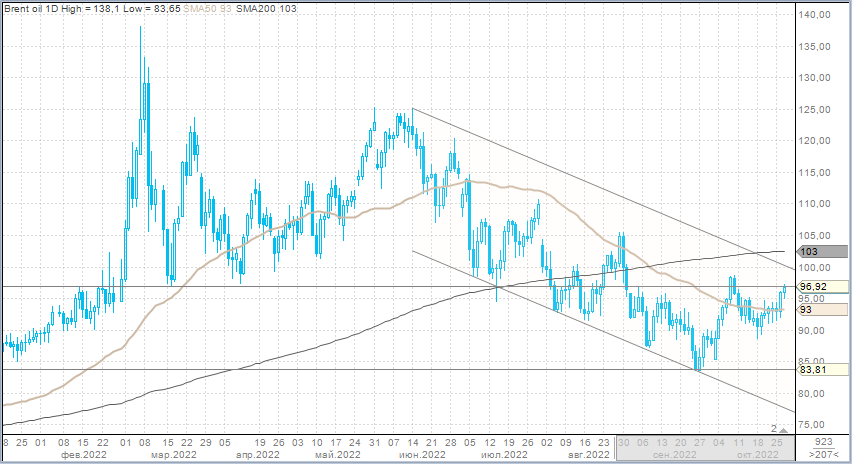Click the 140,00 price scale label
The width and height of the screenshot is (852, 464).
(x=818, y=15)
